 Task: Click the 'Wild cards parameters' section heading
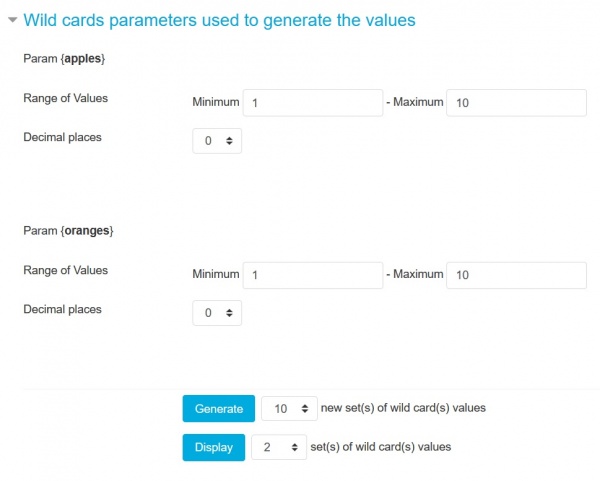coord(219,19)
